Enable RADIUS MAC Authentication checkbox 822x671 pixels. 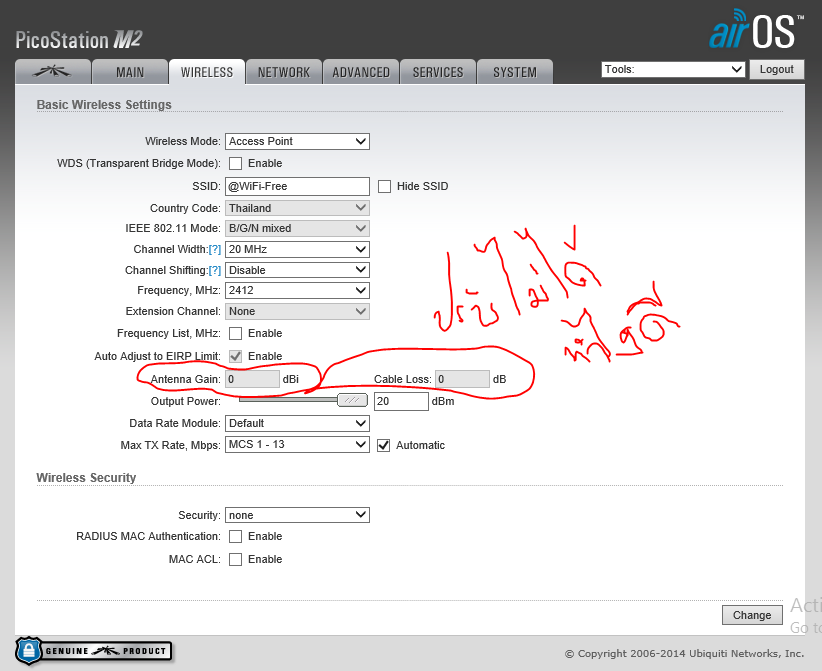[x=235, y=537]
